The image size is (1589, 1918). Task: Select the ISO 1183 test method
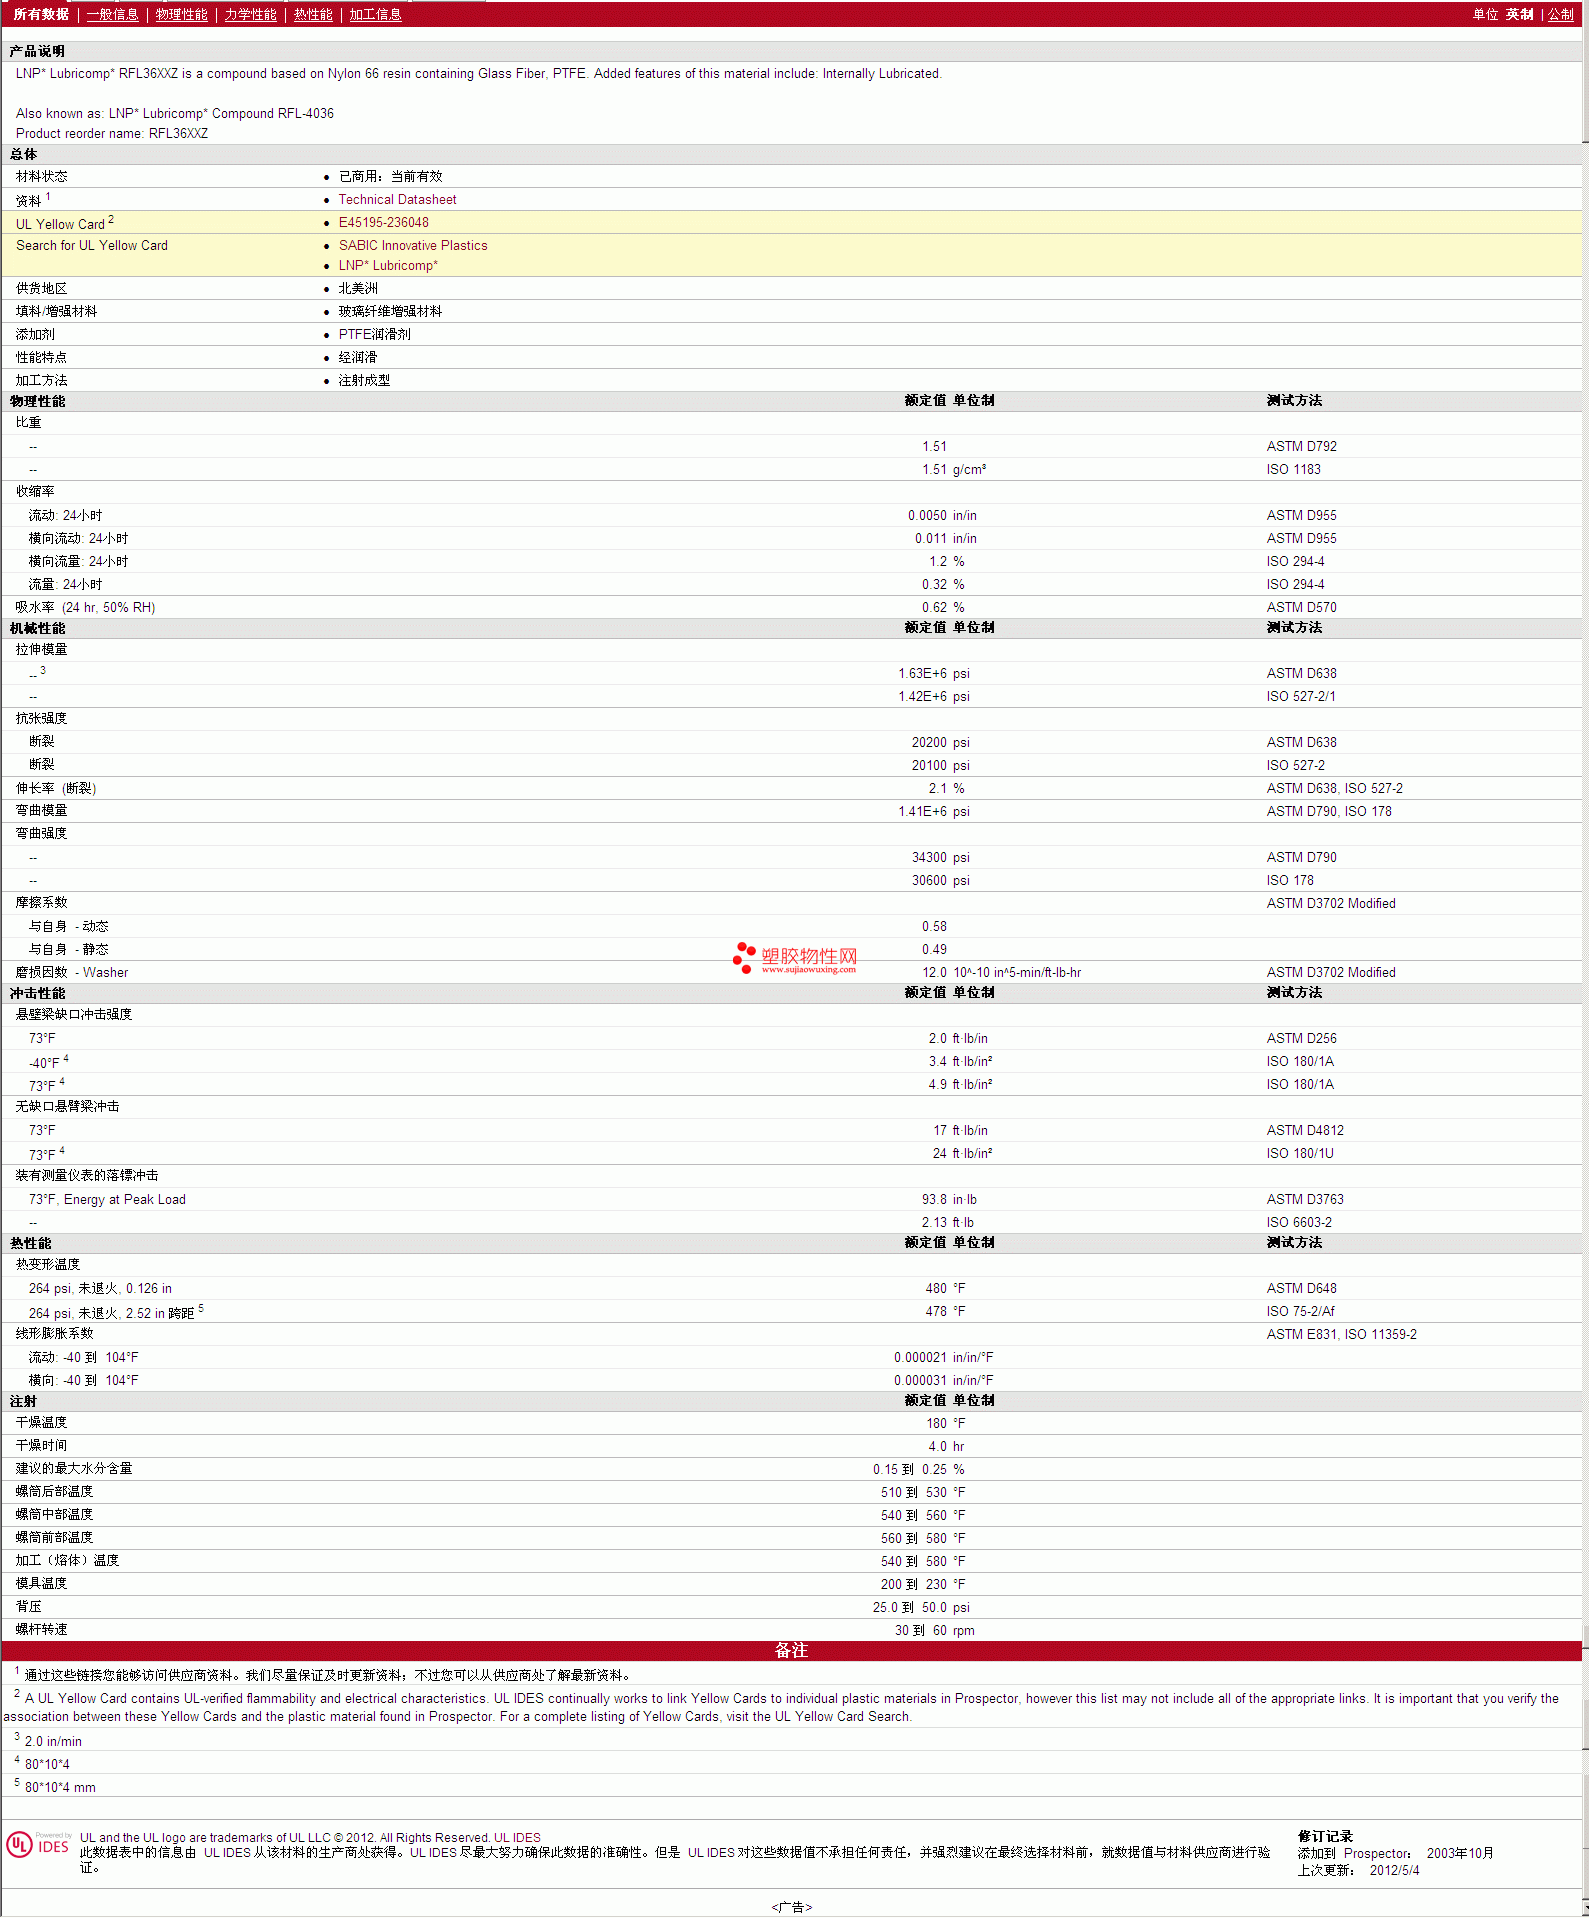pos(1293,470)
